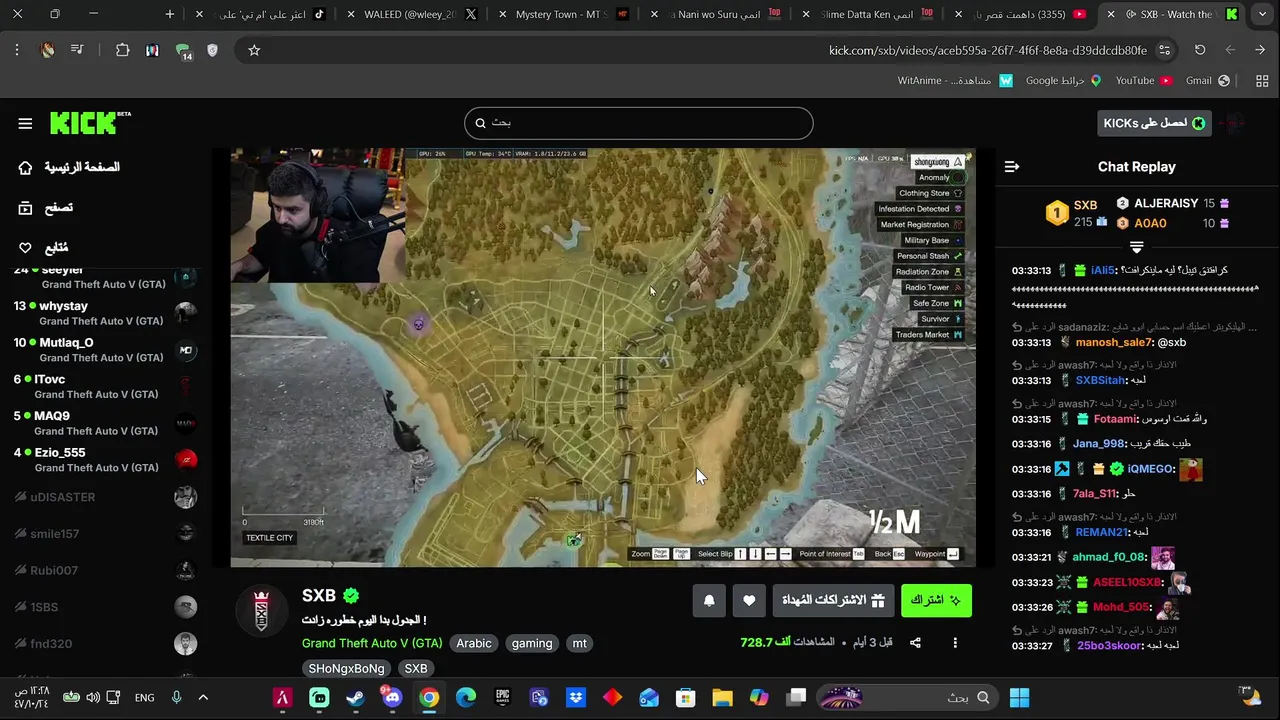Screen dimensions: 1280x720
Task: Open a new browser tab
Action: click(x=170, y=14)
